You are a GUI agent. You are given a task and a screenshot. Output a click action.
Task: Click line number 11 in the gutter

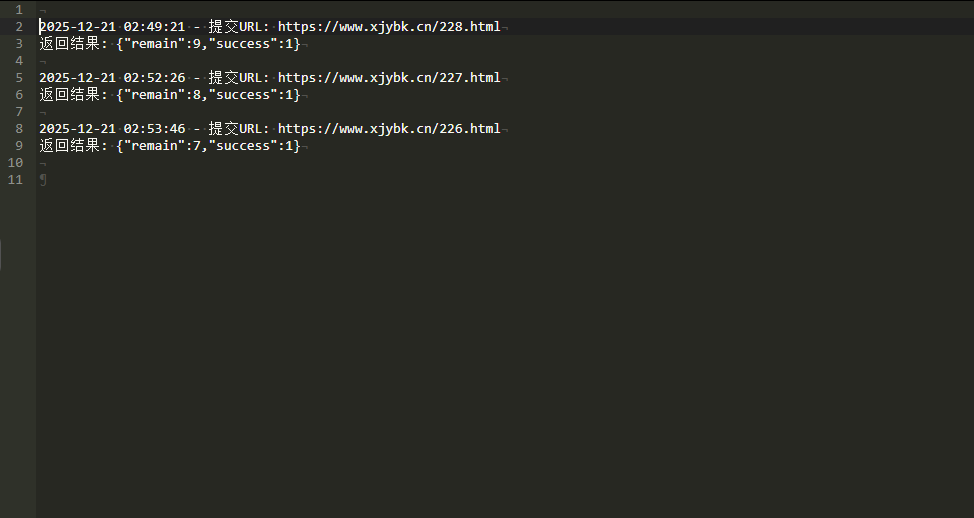click(15, 180)
